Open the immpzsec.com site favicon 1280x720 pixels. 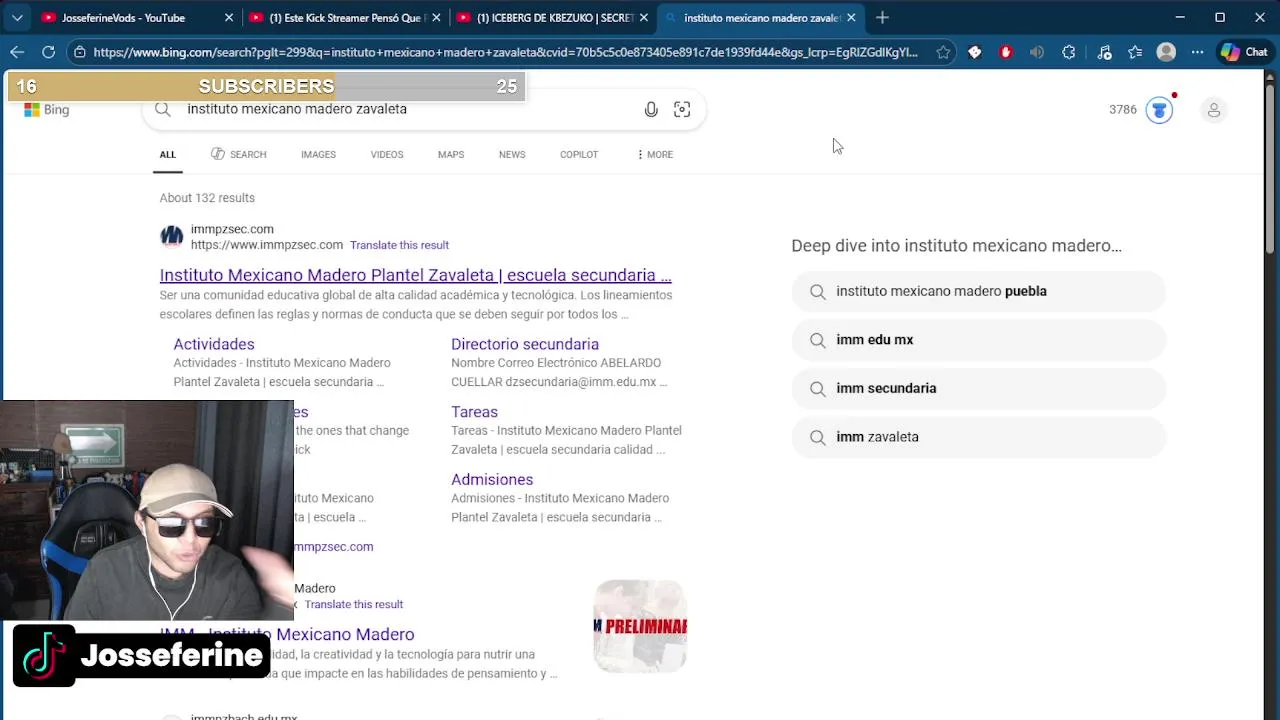pos(172,237)
